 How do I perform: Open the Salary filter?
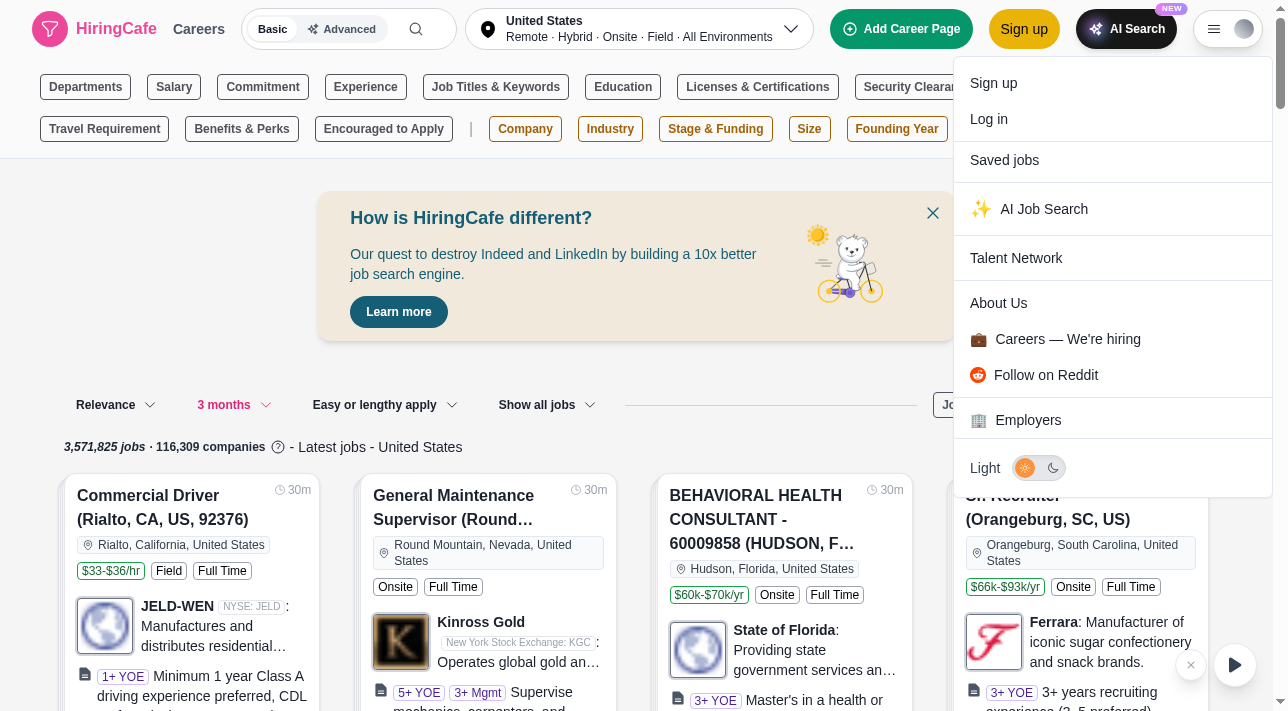174,87
